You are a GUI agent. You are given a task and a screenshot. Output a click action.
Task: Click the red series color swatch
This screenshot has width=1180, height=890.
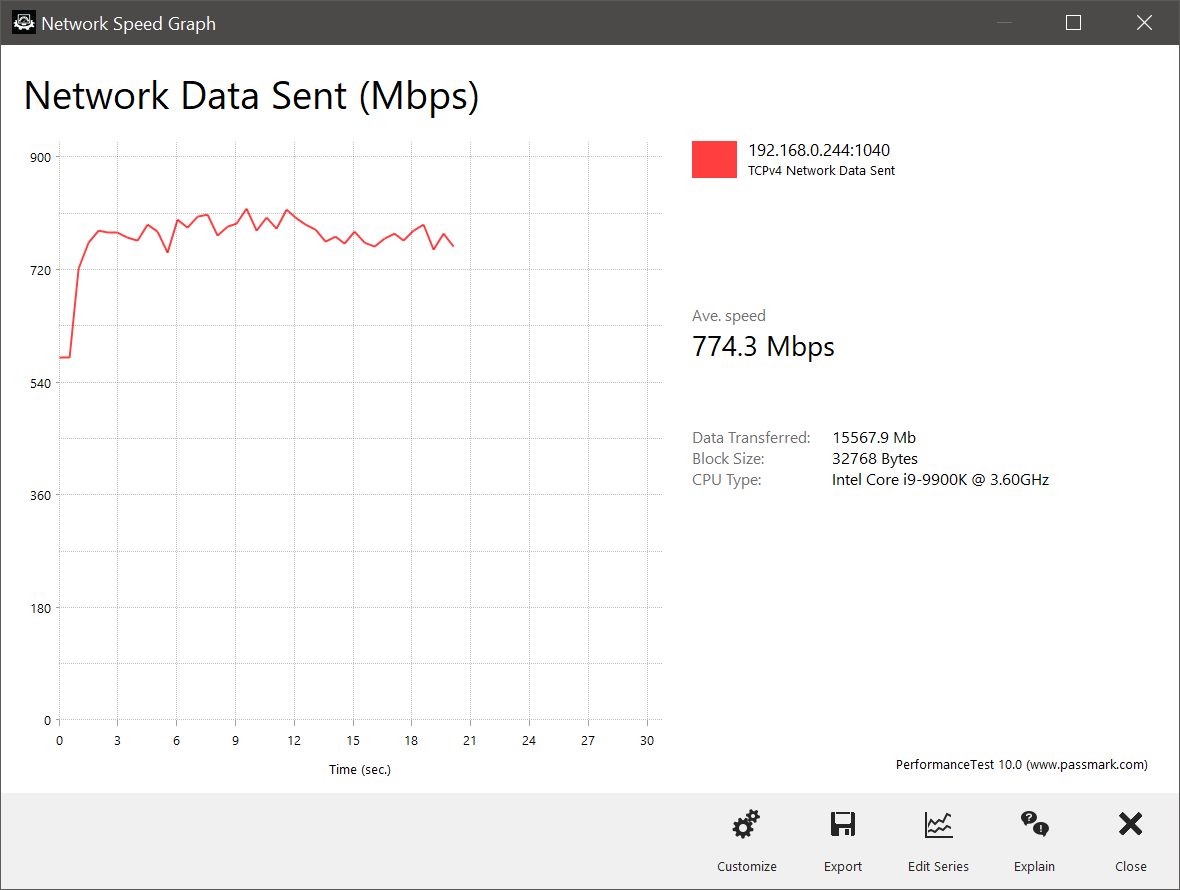click(x=714, y=159)
